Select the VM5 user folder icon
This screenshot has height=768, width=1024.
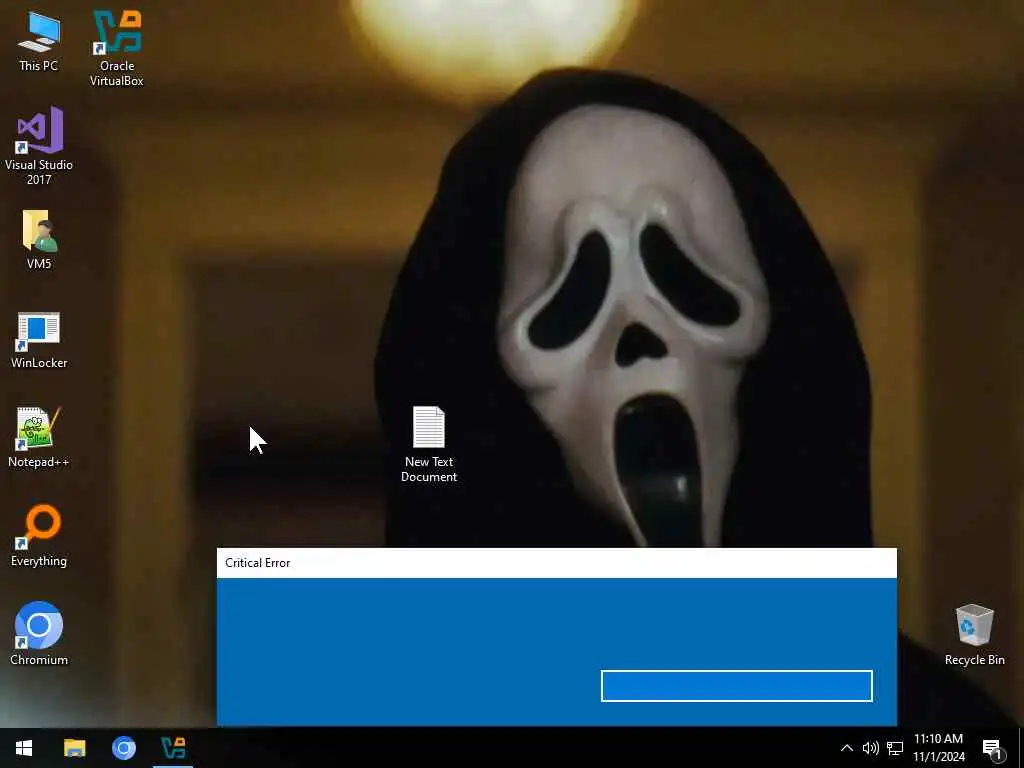[39, 240]
